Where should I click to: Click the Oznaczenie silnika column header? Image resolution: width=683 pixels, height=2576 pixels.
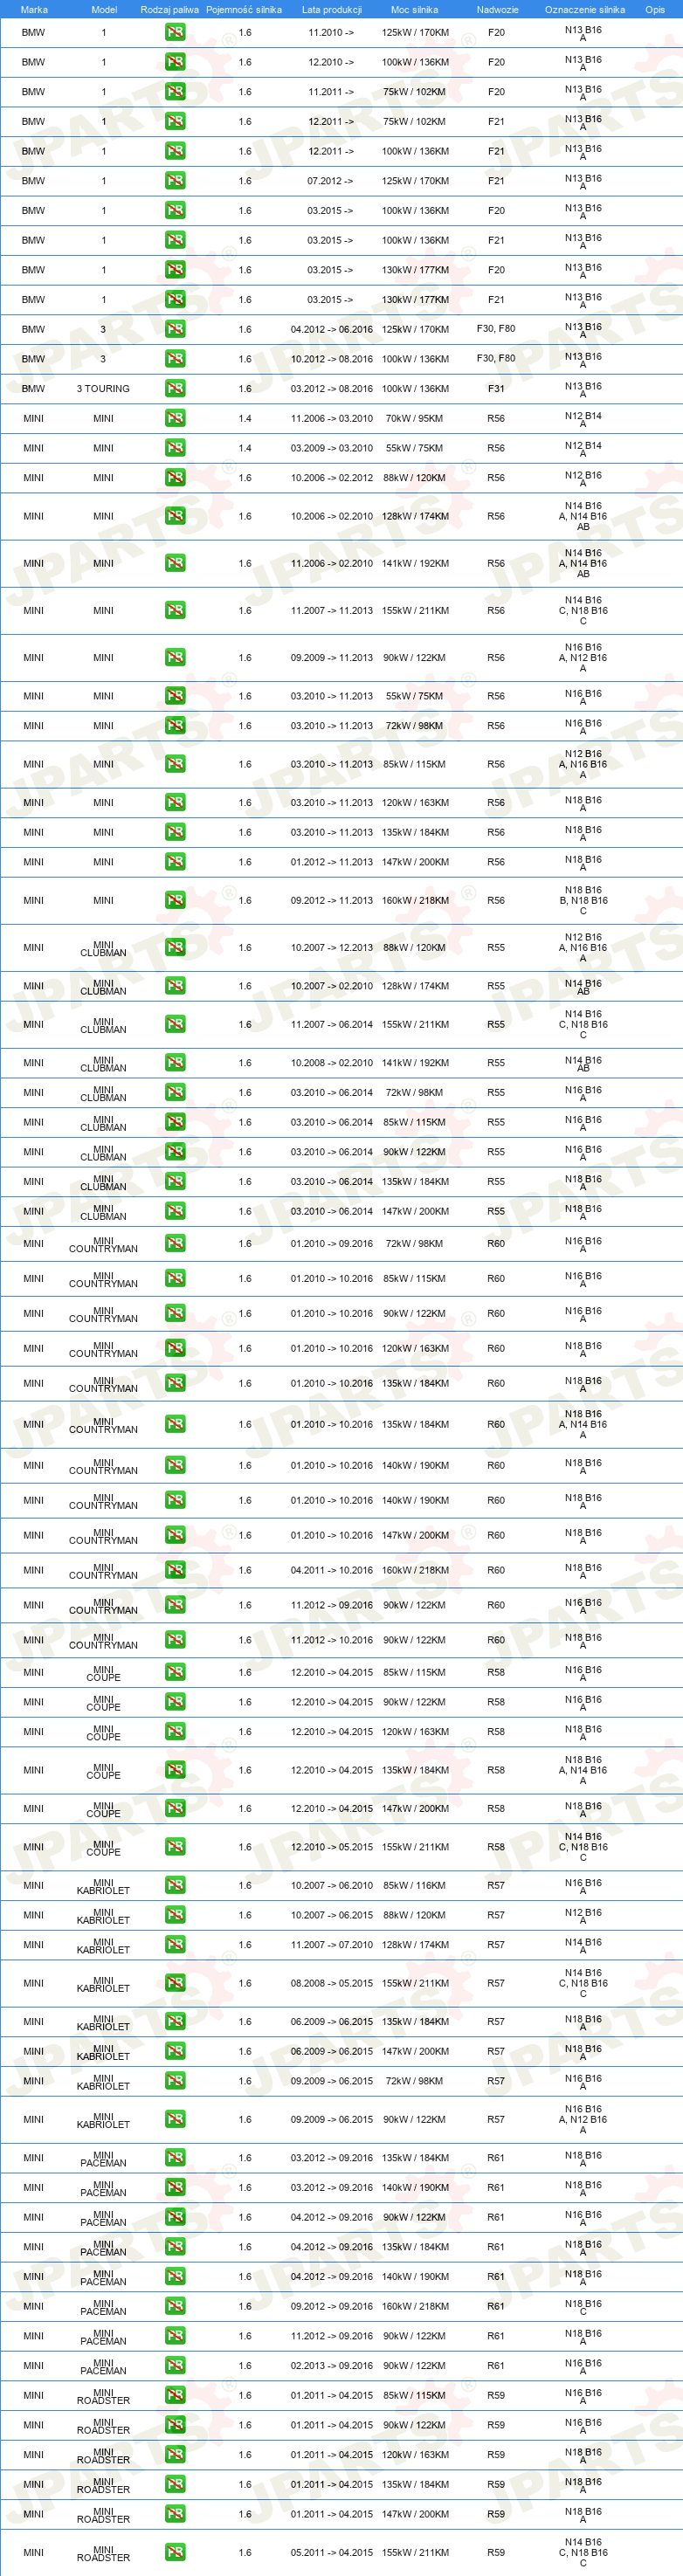point(585,10)
